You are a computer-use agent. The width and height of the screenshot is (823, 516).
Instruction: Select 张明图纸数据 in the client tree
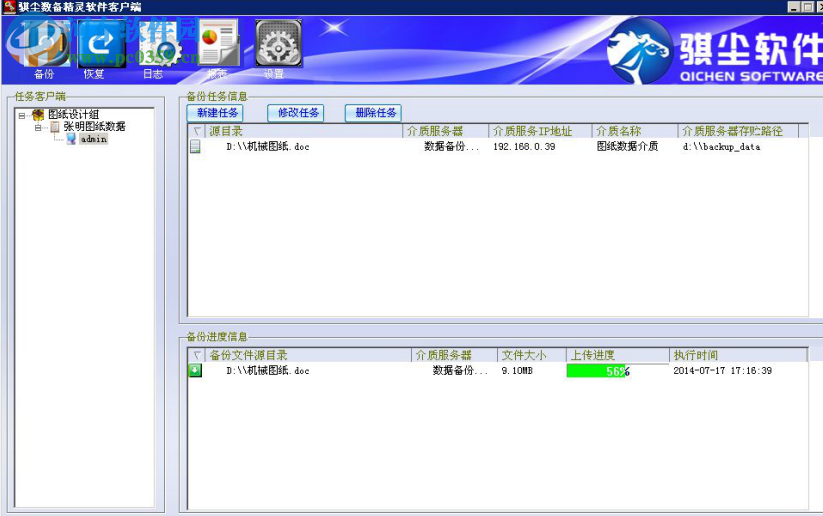pos(94,127)
